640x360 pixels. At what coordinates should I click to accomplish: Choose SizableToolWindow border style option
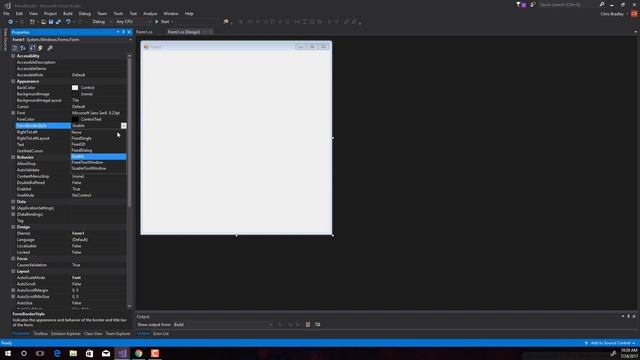point(98,168)
